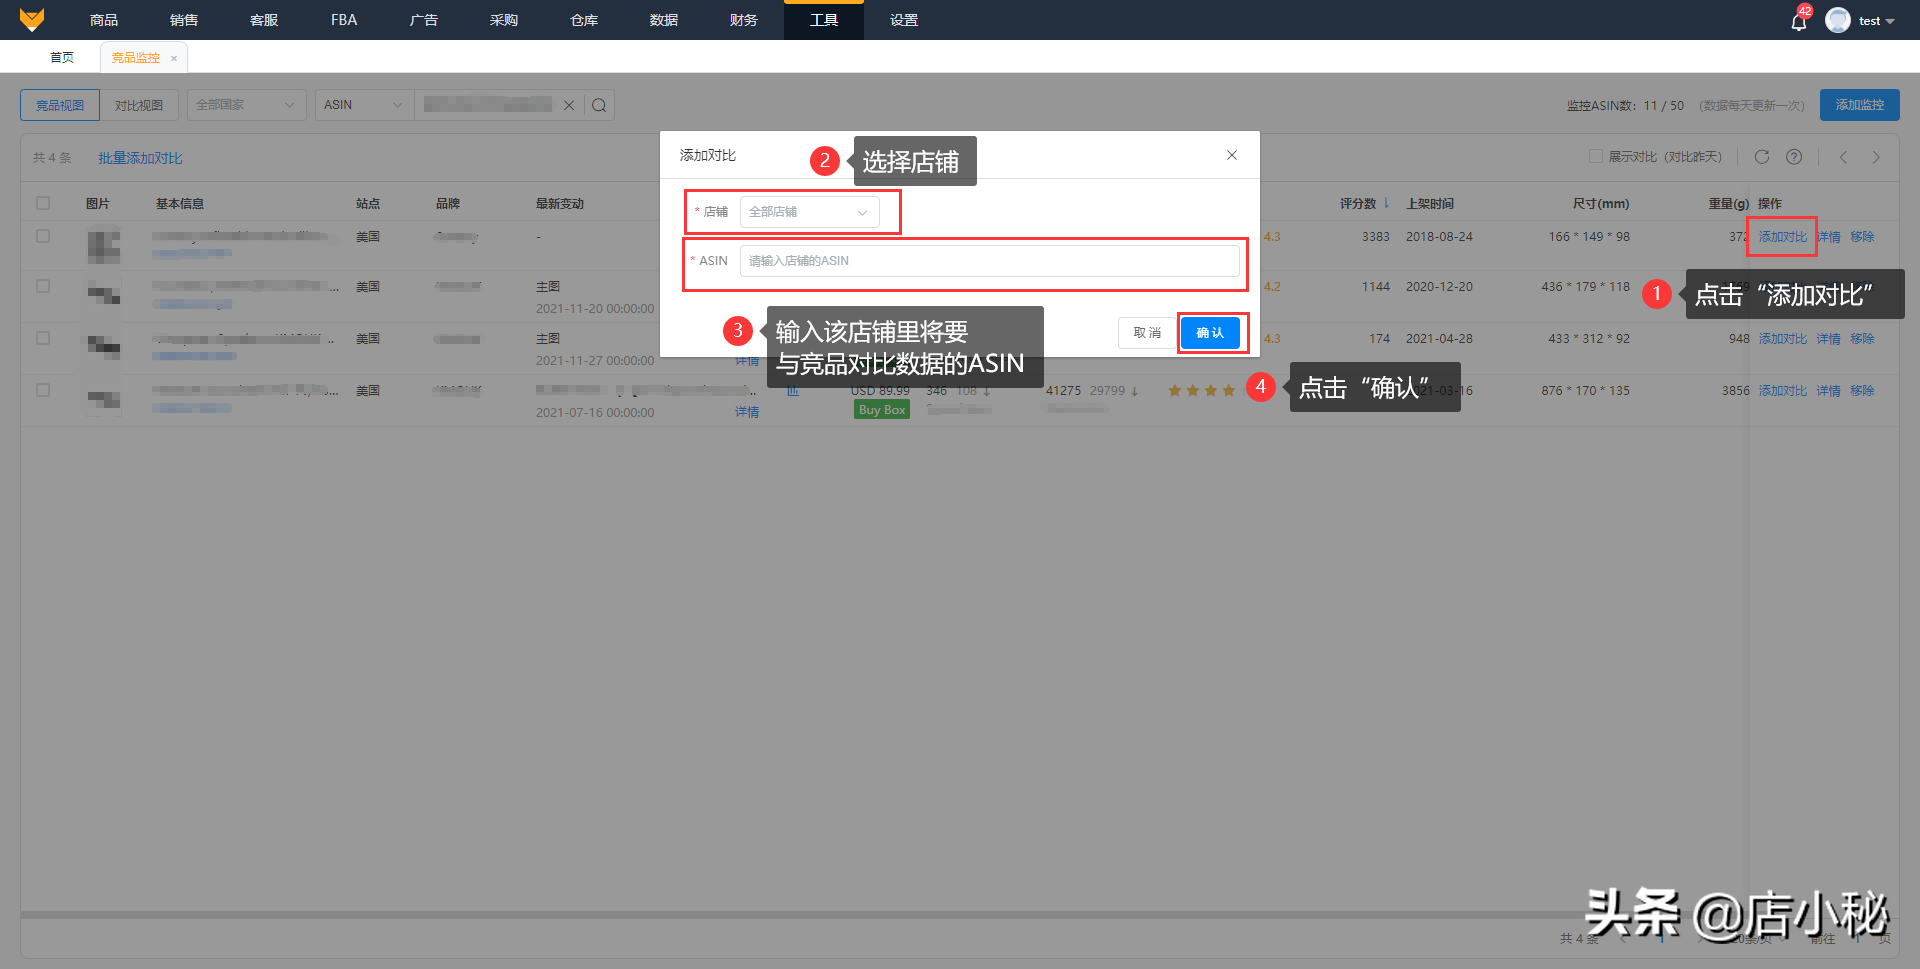The image size is (1920, 969).
Task: Switch to the 对比视图 tab
Action: pyautogui.click(x=139, y=104)
